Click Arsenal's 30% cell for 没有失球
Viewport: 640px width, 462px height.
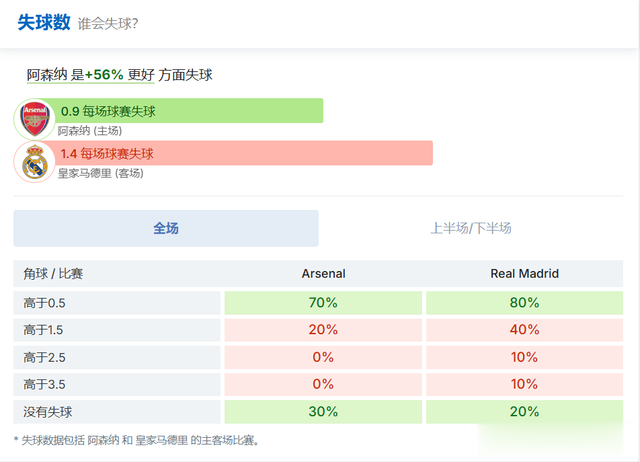(x=323, y=411)
